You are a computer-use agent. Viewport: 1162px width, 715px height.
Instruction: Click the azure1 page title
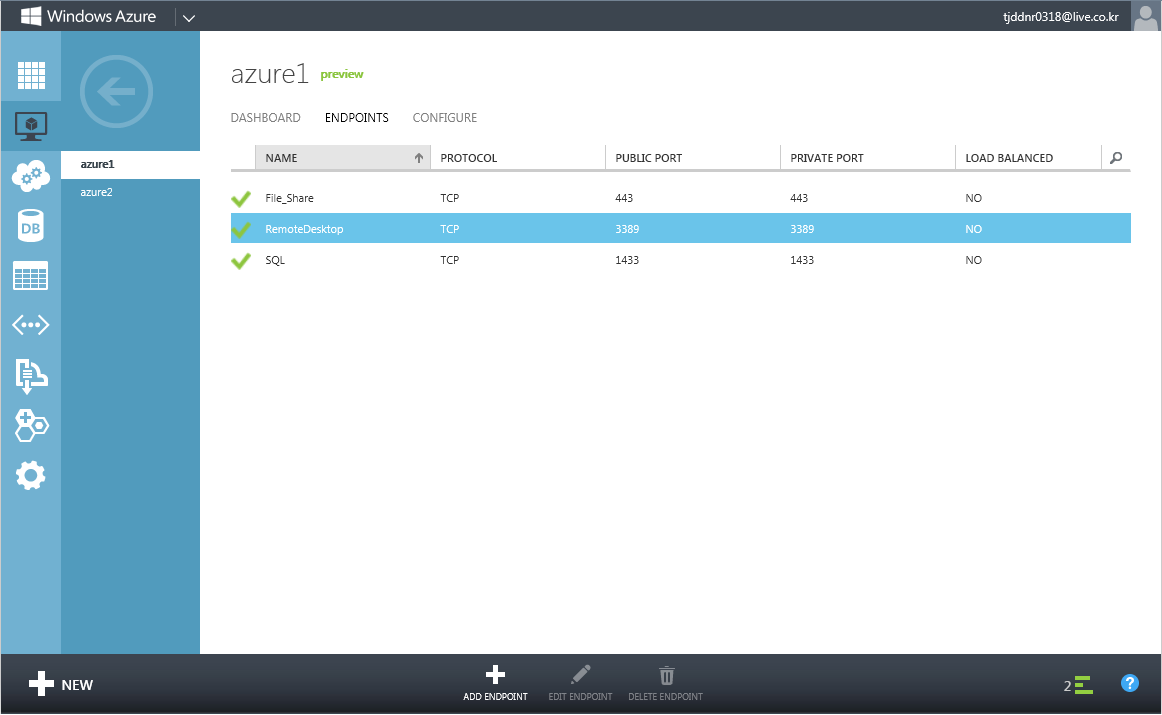click(x=269, y=74)
